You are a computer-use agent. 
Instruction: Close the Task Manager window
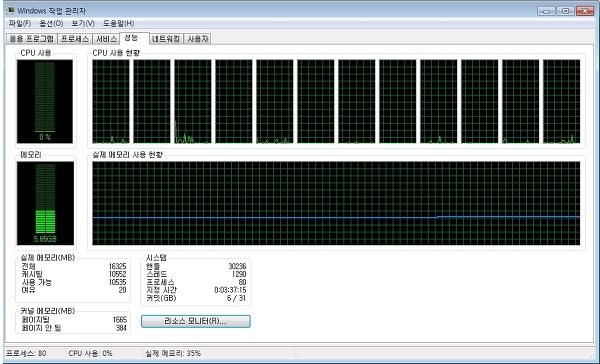585,11
